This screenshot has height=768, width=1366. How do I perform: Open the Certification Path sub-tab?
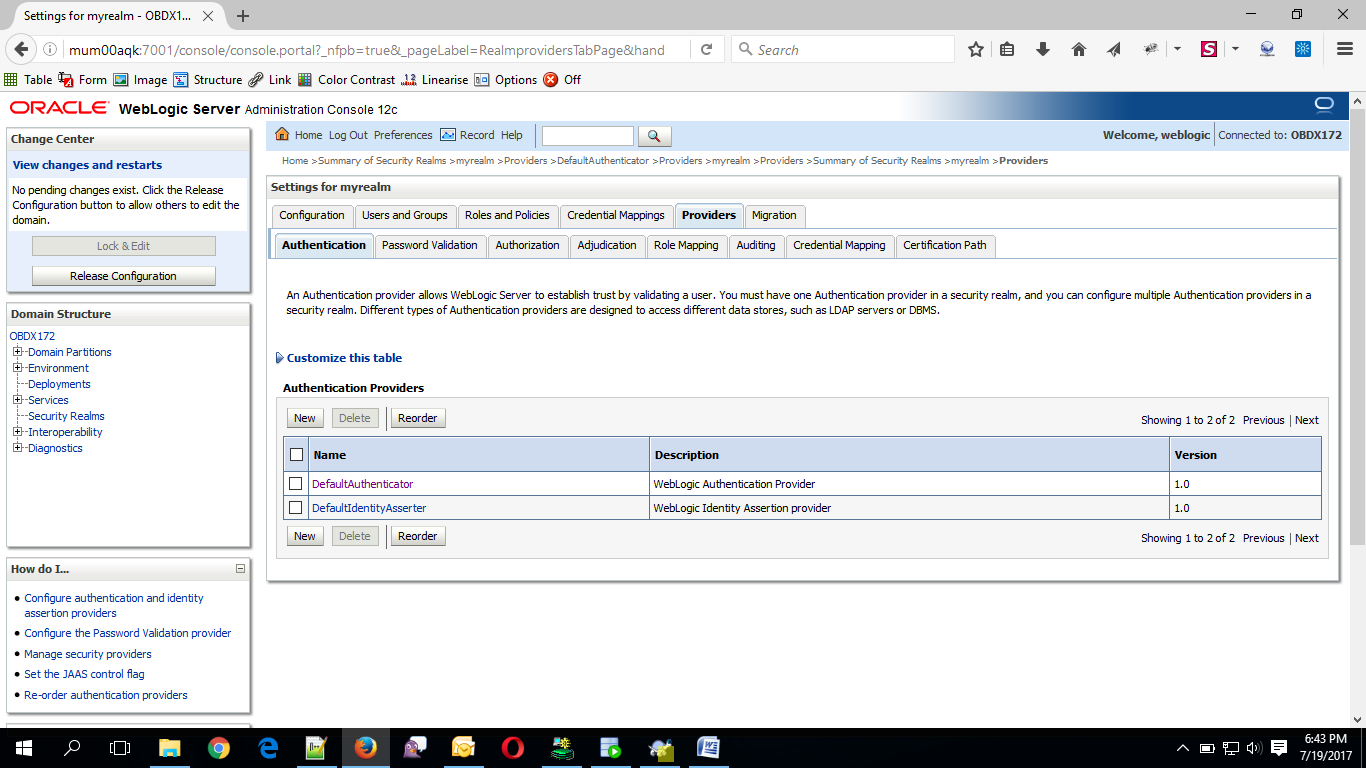pos(945,245)
